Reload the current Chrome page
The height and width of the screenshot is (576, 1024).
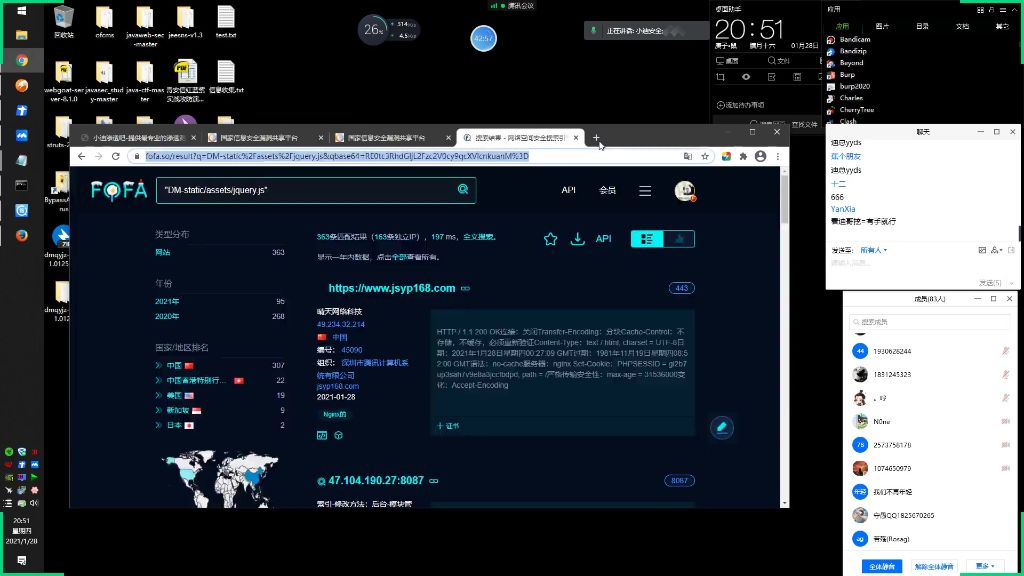pyautogui.click(x=116, y=156)
